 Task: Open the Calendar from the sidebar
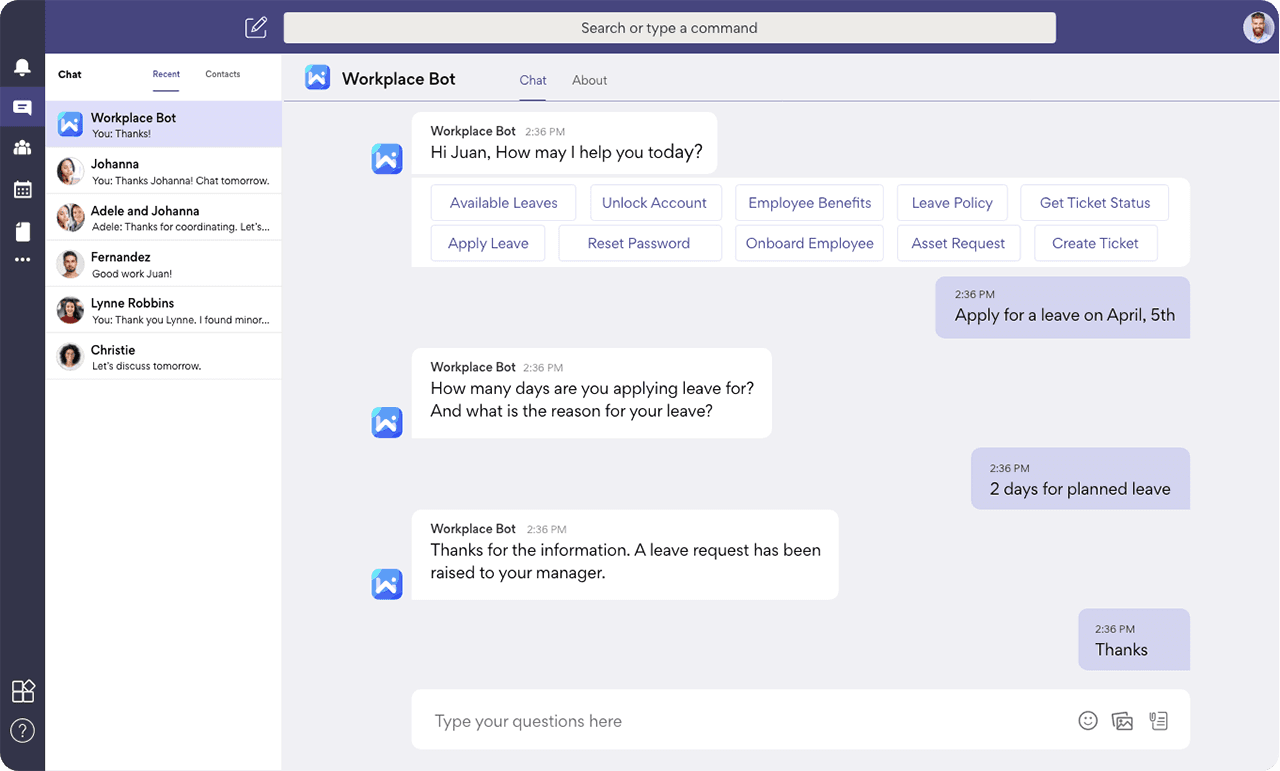tap(22, 189)
